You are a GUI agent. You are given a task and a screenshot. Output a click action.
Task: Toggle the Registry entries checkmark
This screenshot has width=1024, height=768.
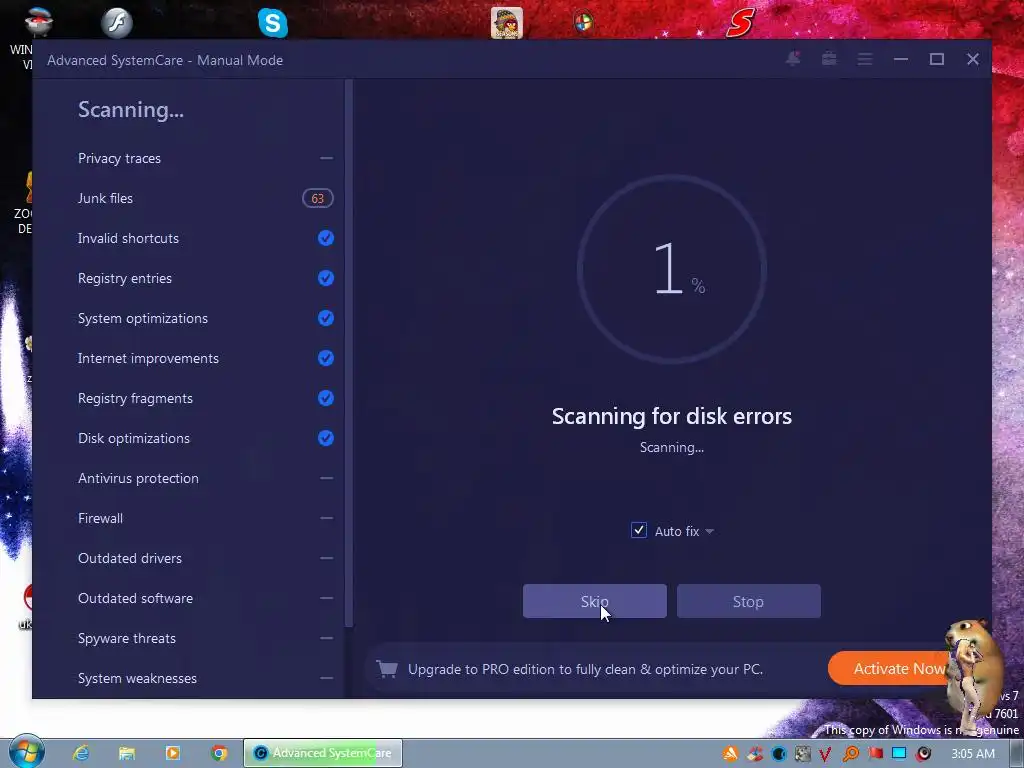tap(326, 278)
